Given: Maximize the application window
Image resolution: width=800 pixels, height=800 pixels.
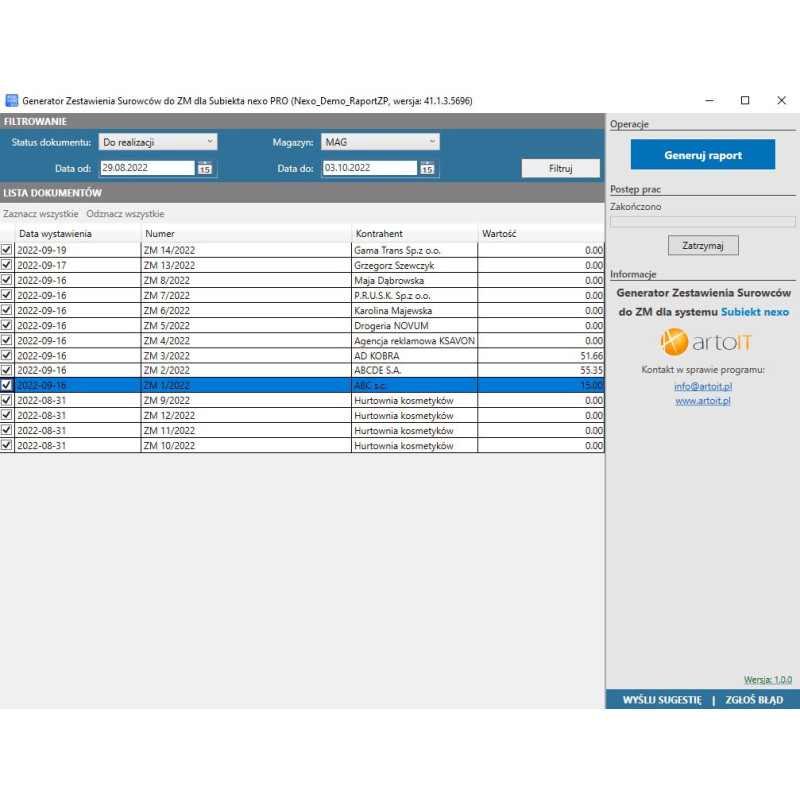Looking at the screenshot, I should (x=745, y=101).
